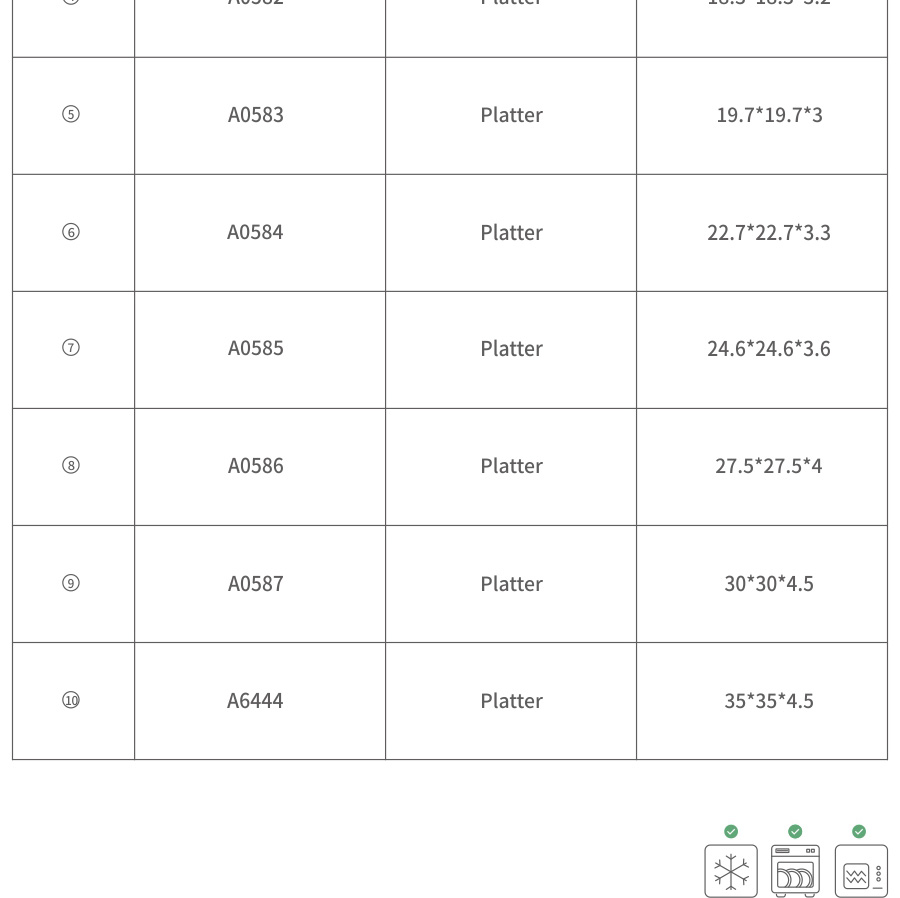Select model code A0583
Image resolution: width=900 pixels, height=898 pixels.
tap(256, 115)
